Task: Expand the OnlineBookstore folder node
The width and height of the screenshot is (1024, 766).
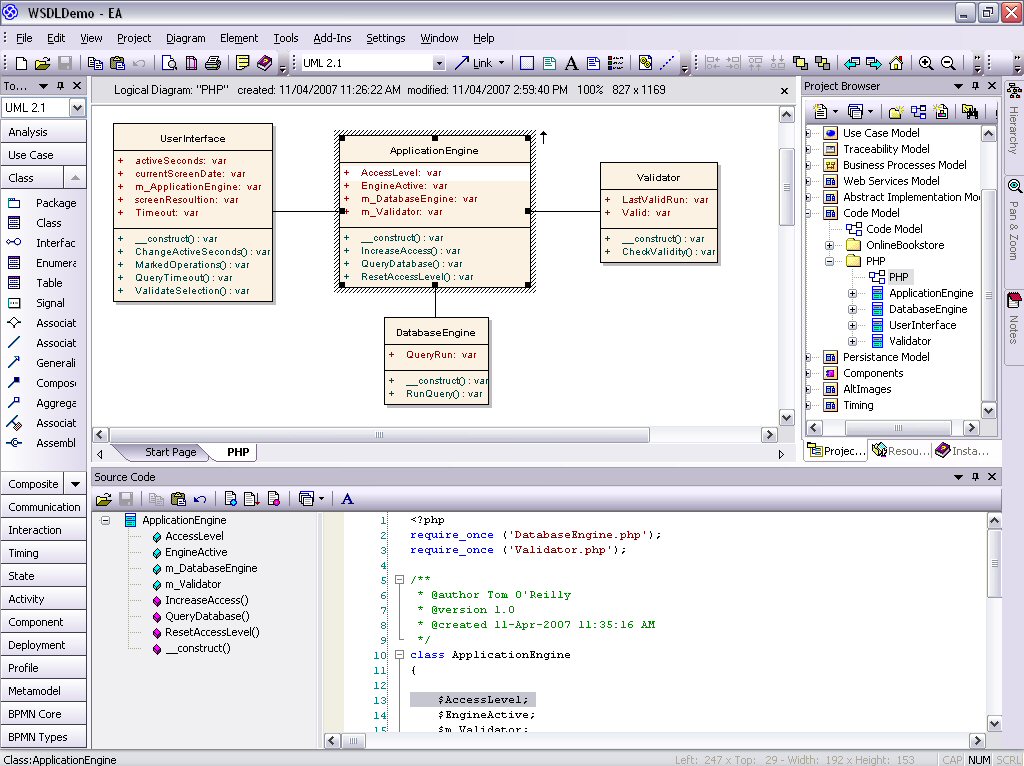Action: [829, 246]
